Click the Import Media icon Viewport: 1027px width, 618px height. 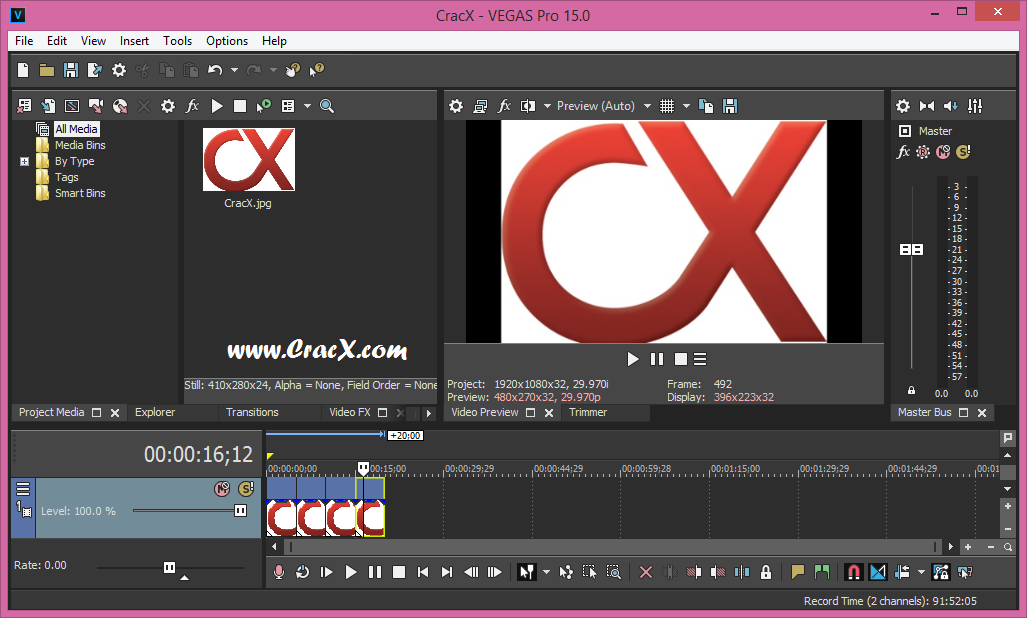pyautogui.click(x=48, y=106)
